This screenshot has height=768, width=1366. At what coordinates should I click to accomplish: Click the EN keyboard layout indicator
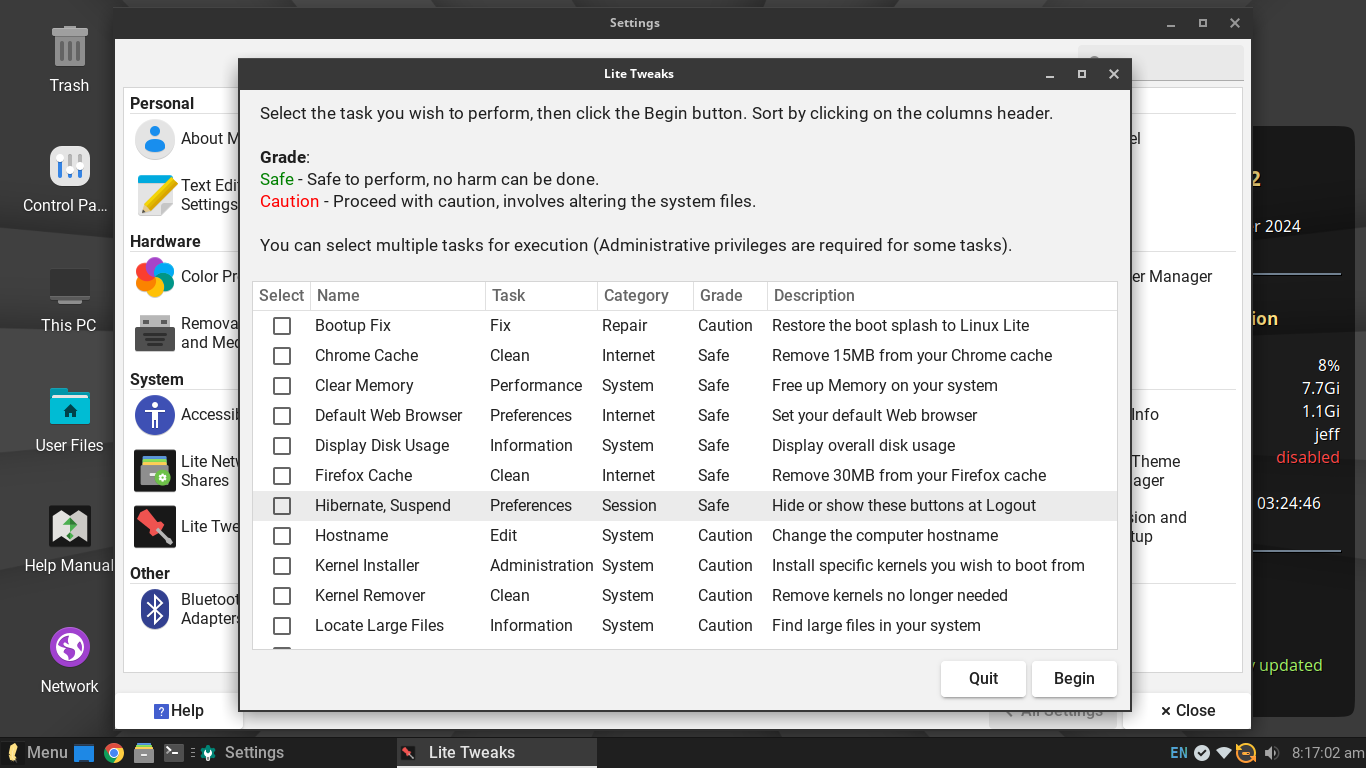(1179, 753)
